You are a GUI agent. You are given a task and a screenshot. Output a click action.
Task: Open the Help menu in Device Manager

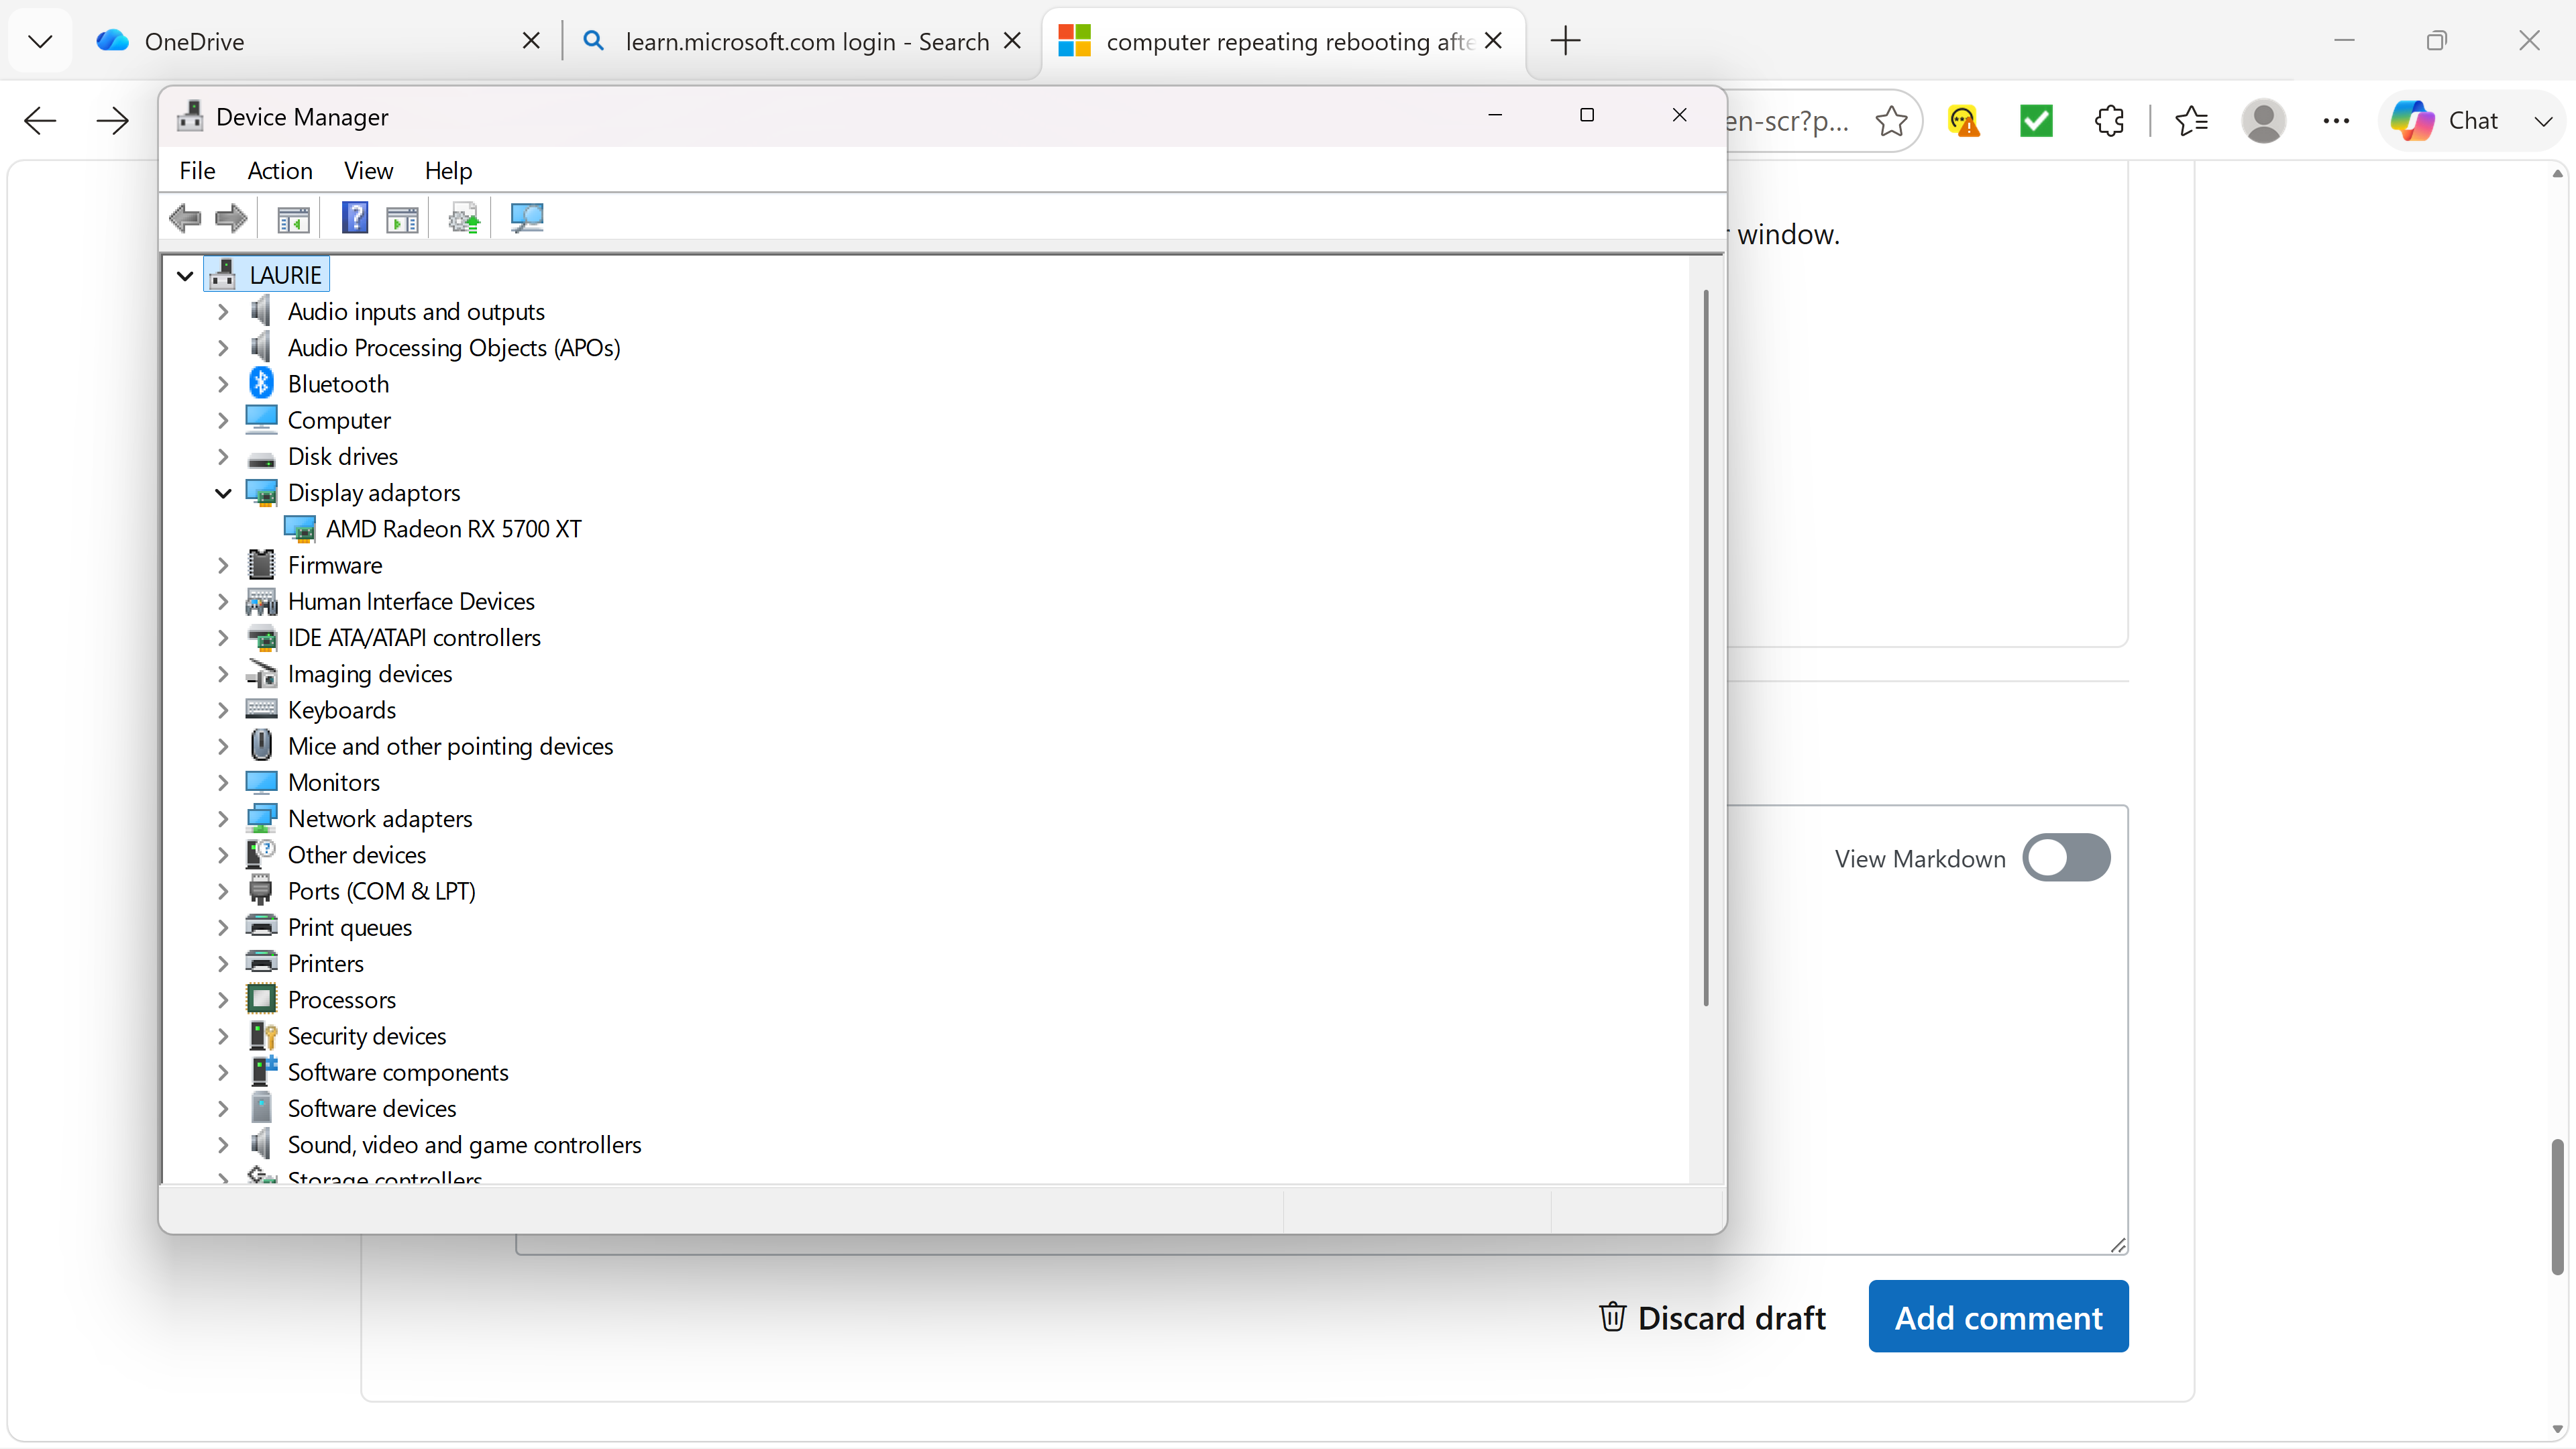click(448, 171)
